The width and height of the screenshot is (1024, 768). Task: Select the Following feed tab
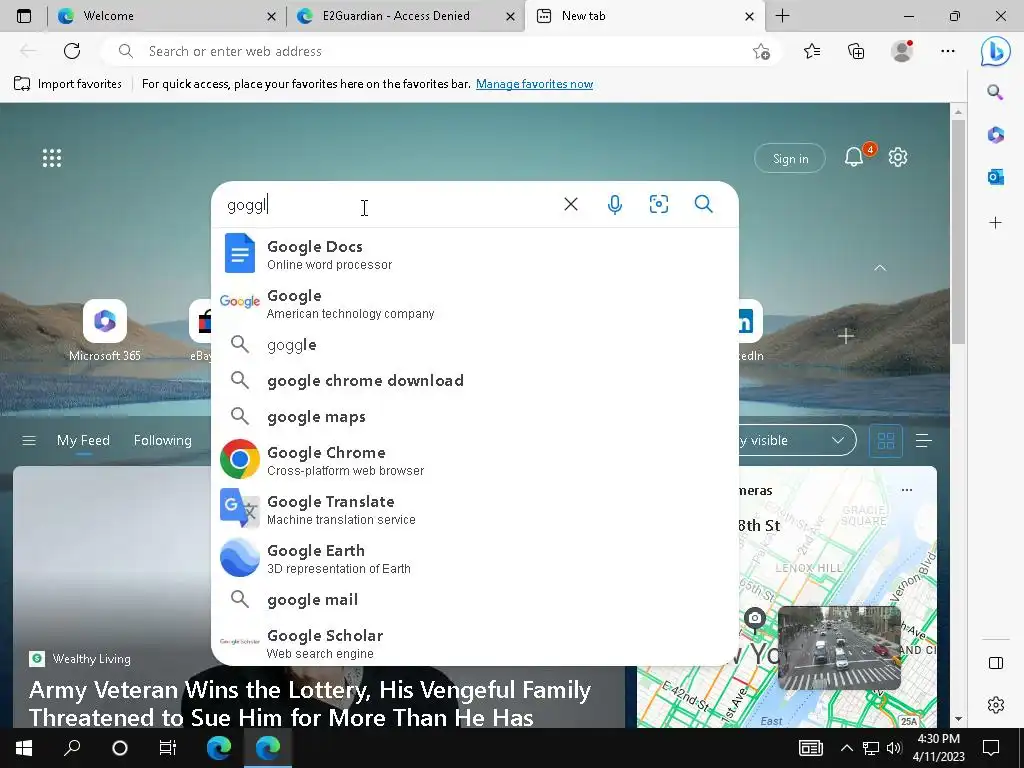[163, 441]
